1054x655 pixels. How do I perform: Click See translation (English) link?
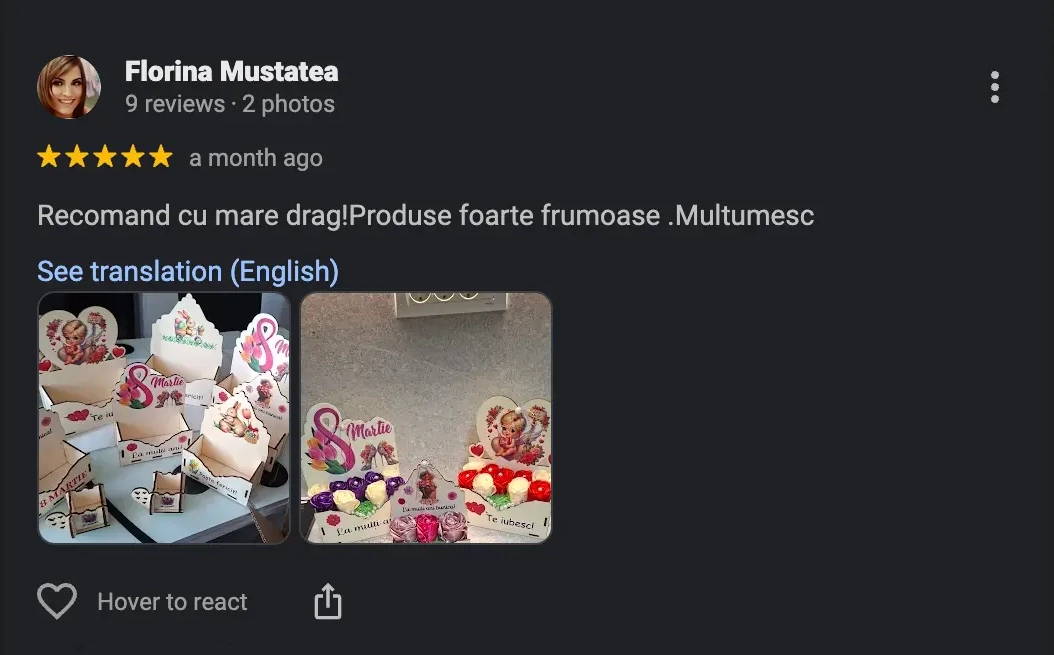[188, 271]
